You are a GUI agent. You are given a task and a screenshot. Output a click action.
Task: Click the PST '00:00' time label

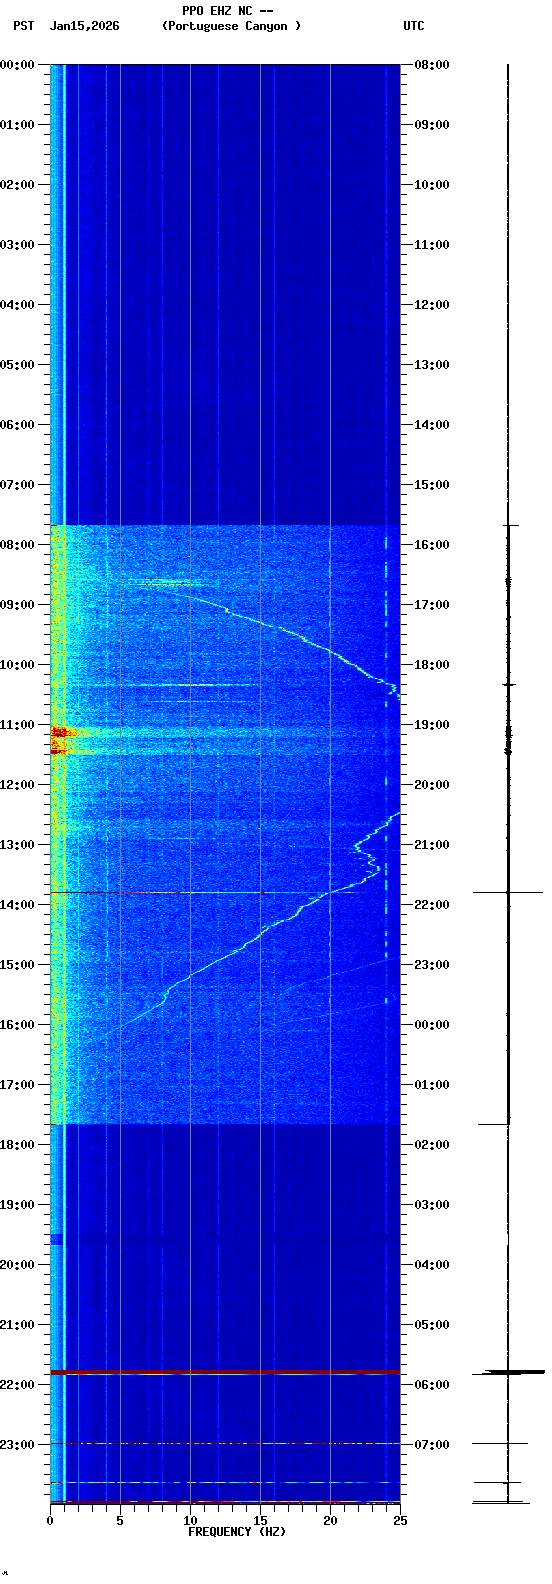click(17, 65)
